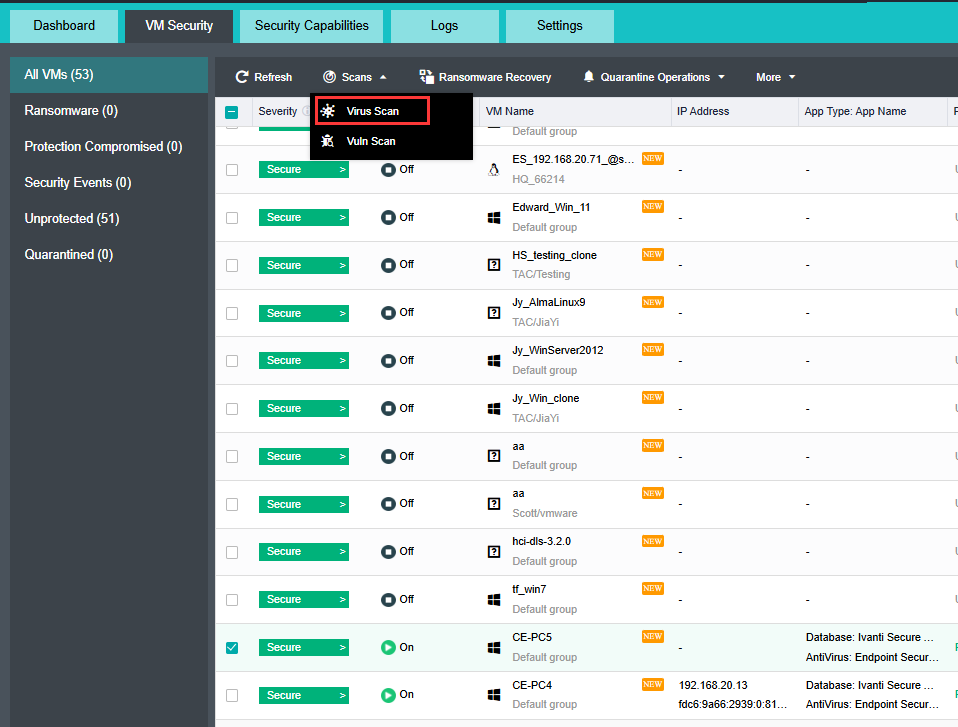Uncheck the CE-PC5 row checkbox
Screen dimensions: 958x727
point(232,648)
